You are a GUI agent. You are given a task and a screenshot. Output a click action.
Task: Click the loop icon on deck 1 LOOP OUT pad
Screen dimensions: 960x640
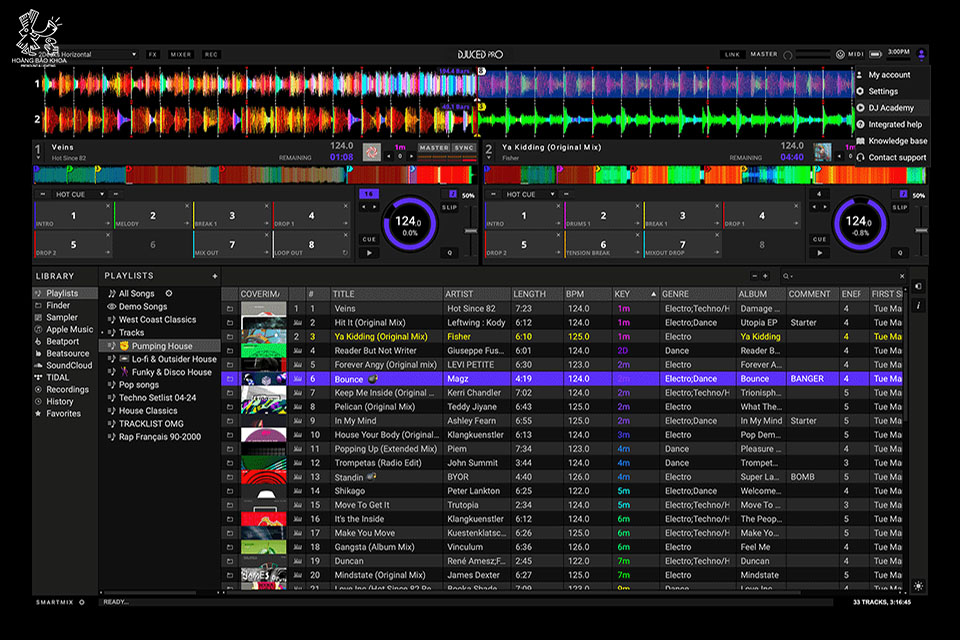(346, 252)
